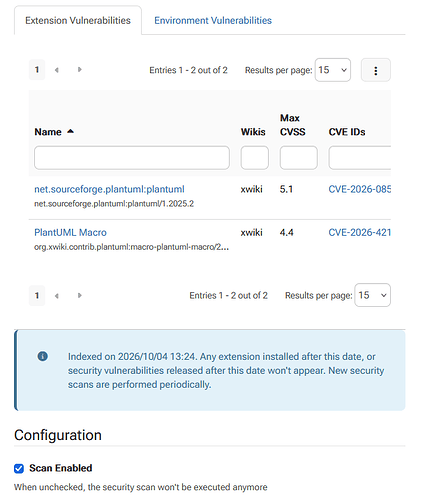Open the CVE-2026-421 vulnerability link

pyautogui.click(x=360, y=232)
